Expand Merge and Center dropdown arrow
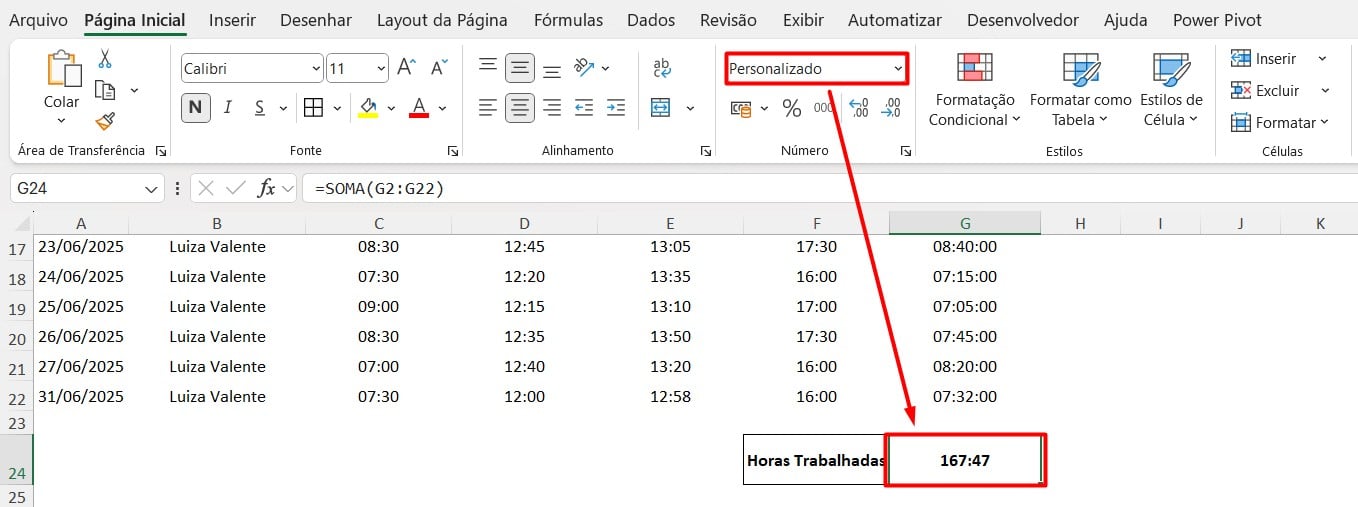 click(x=690, y=108)
